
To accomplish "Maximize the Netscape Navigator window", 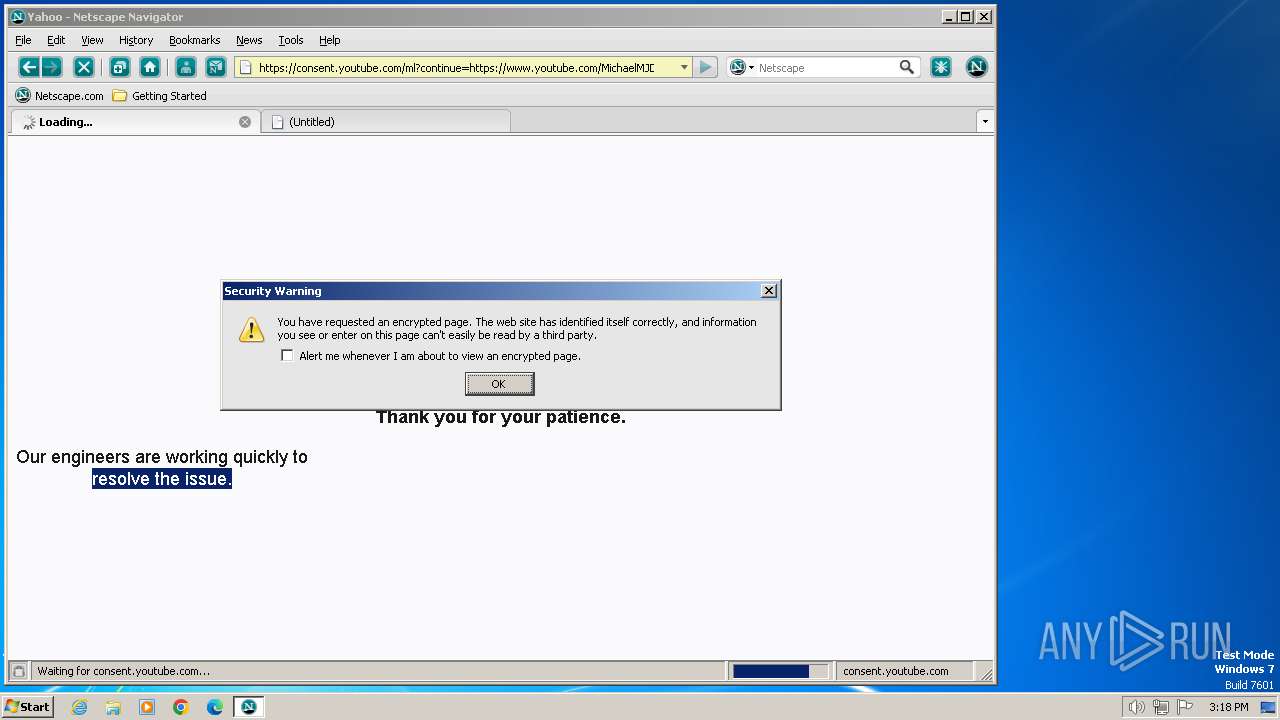I will tap(966, 16).
